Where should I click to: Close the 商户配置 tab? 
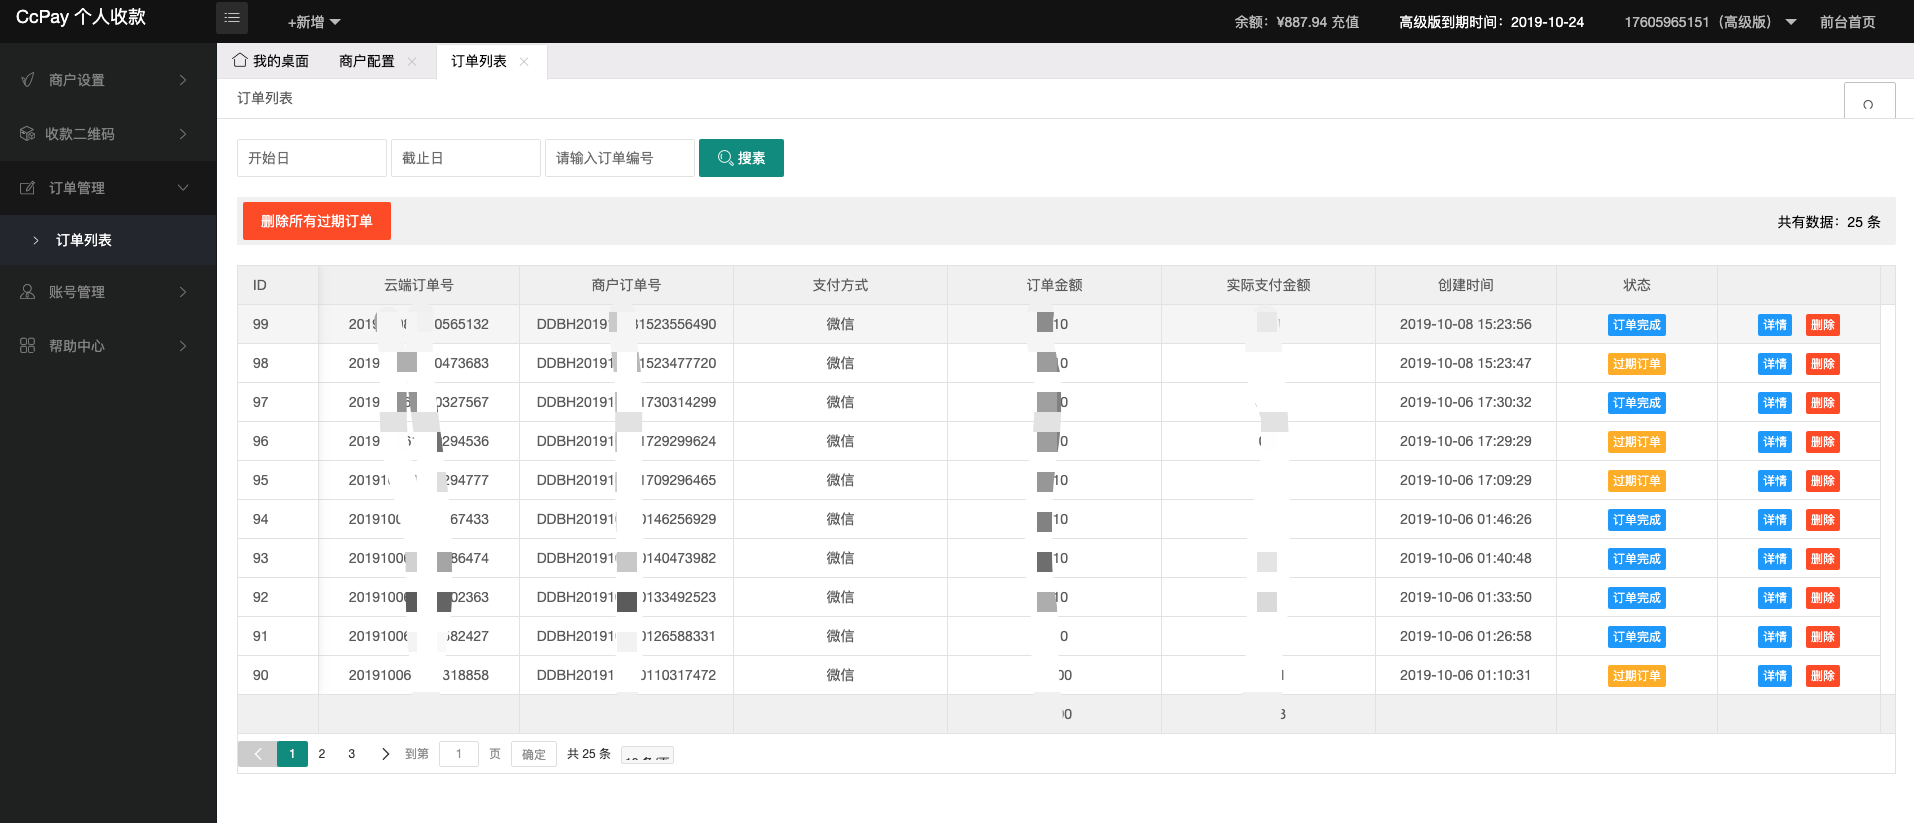[412, 62]
